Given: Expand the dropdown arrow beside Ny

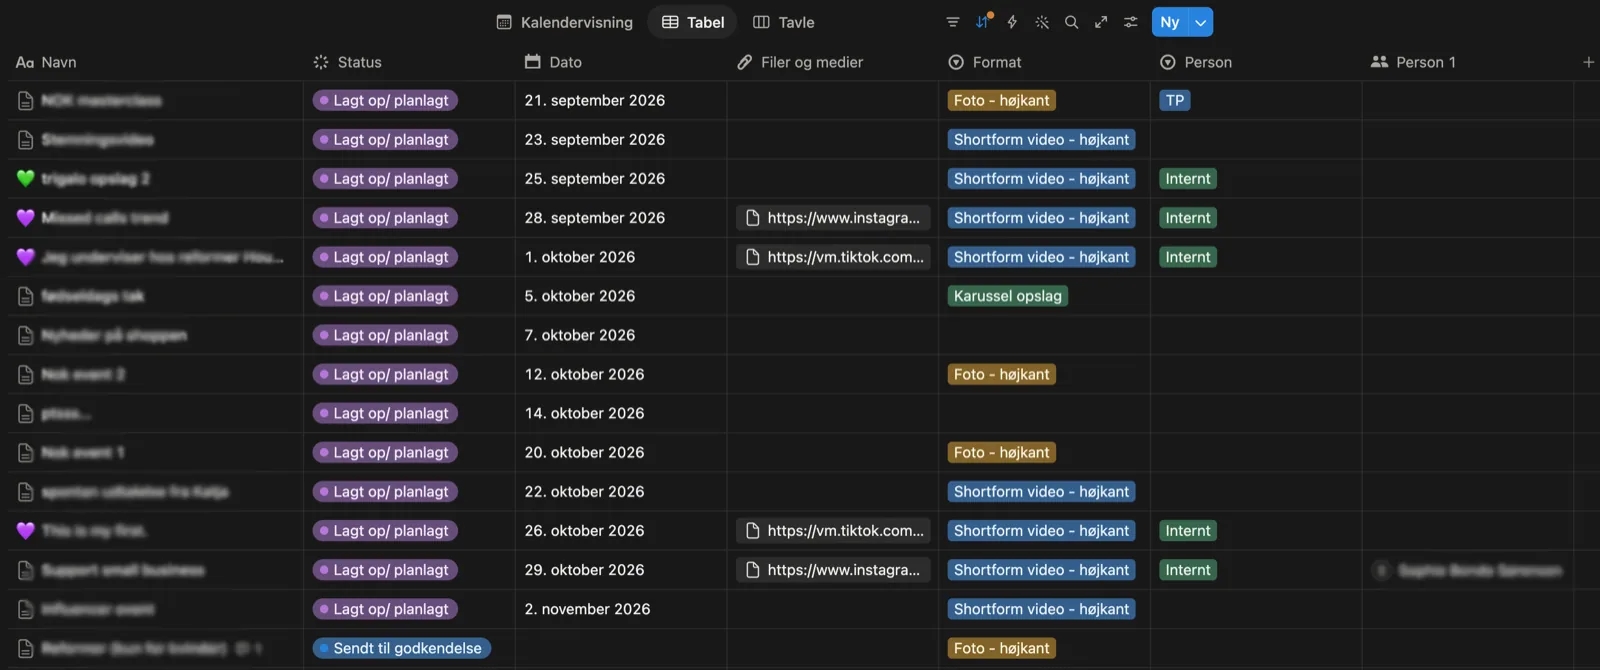Looking at the screenshot, I should 1200,22.
